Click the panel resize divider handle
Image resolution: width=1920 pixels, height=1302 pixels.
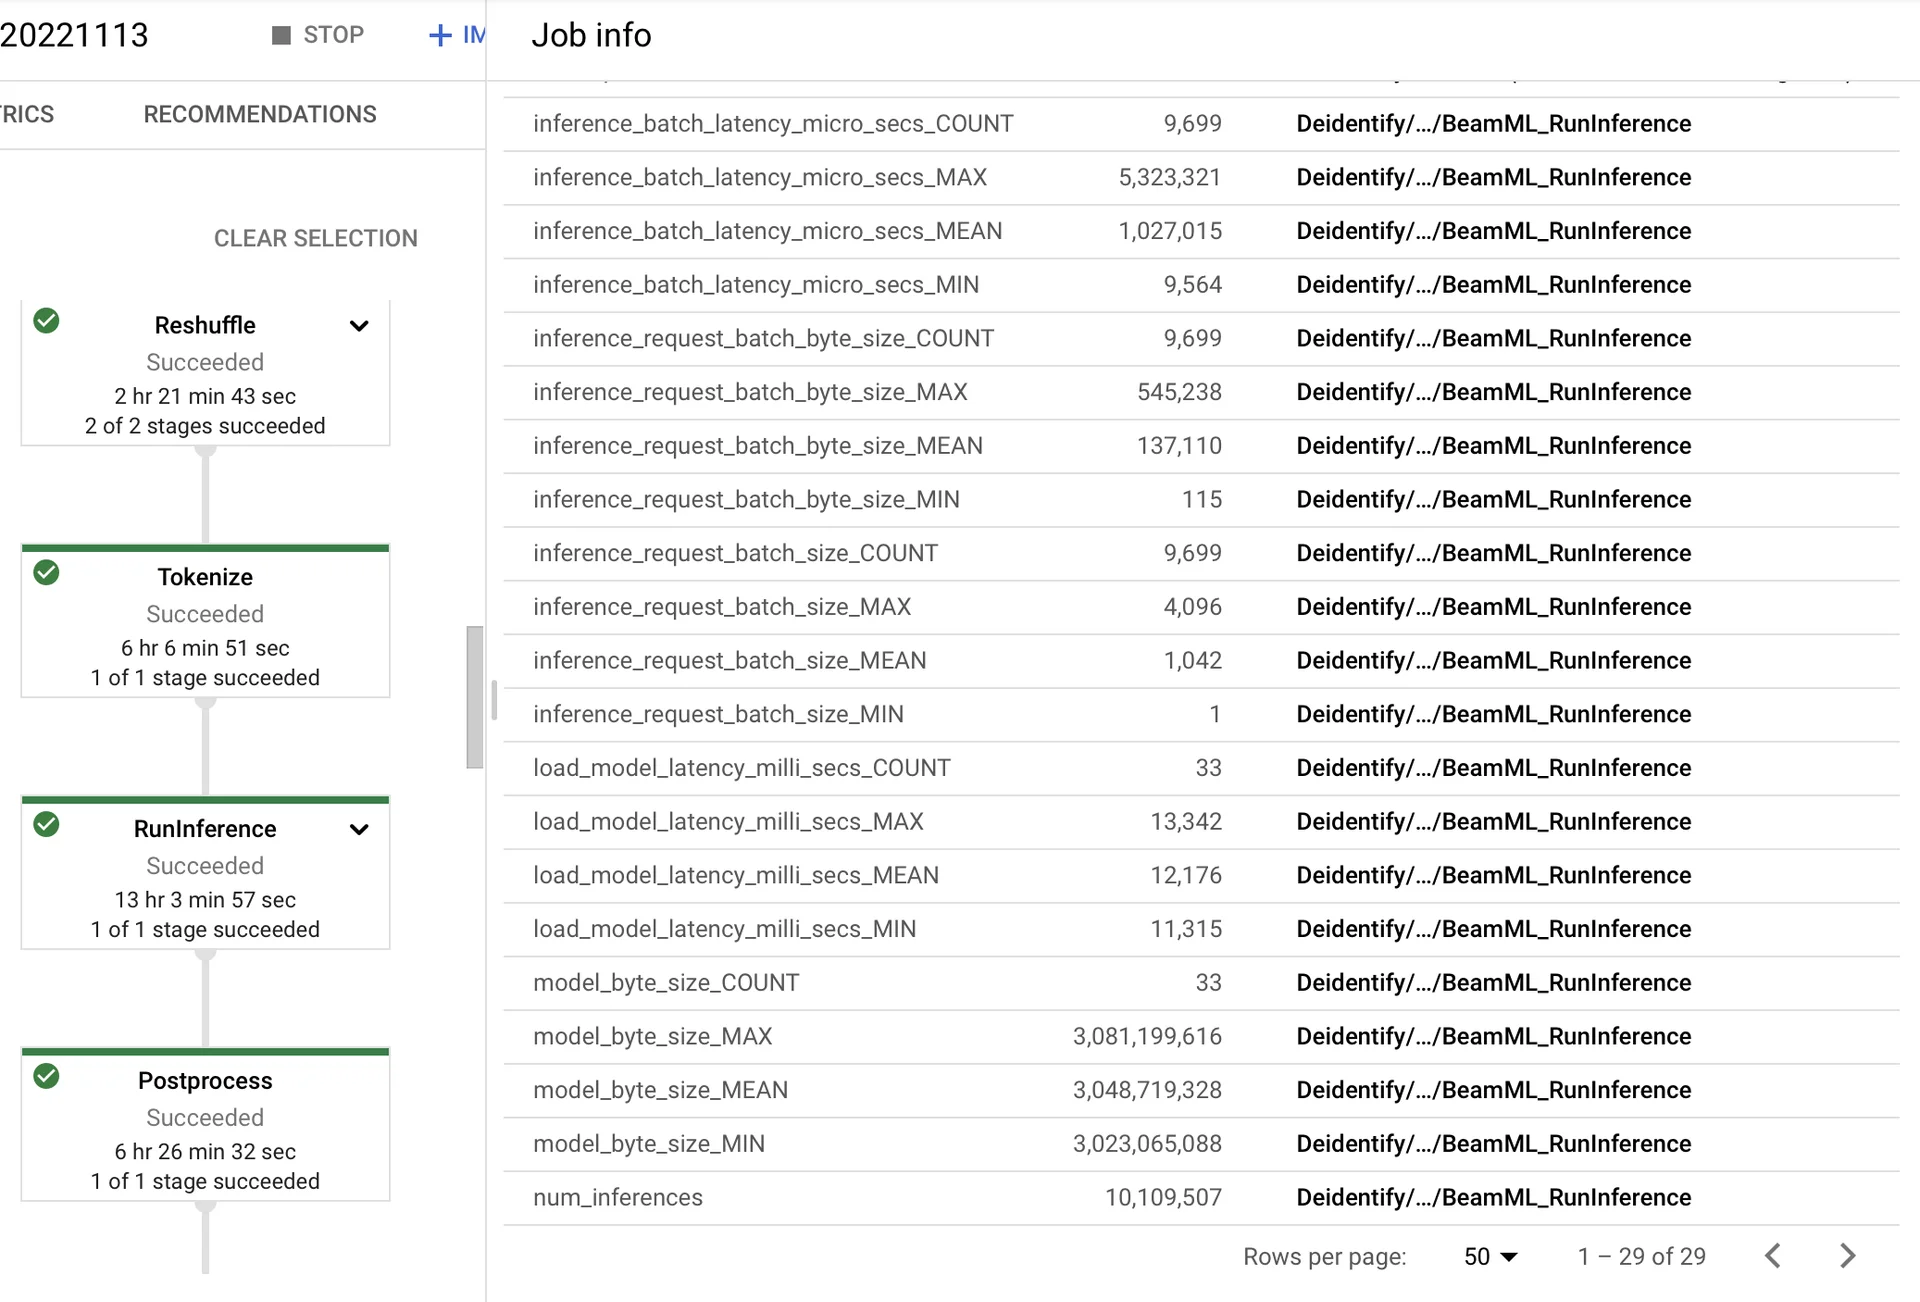coord(494,700)
